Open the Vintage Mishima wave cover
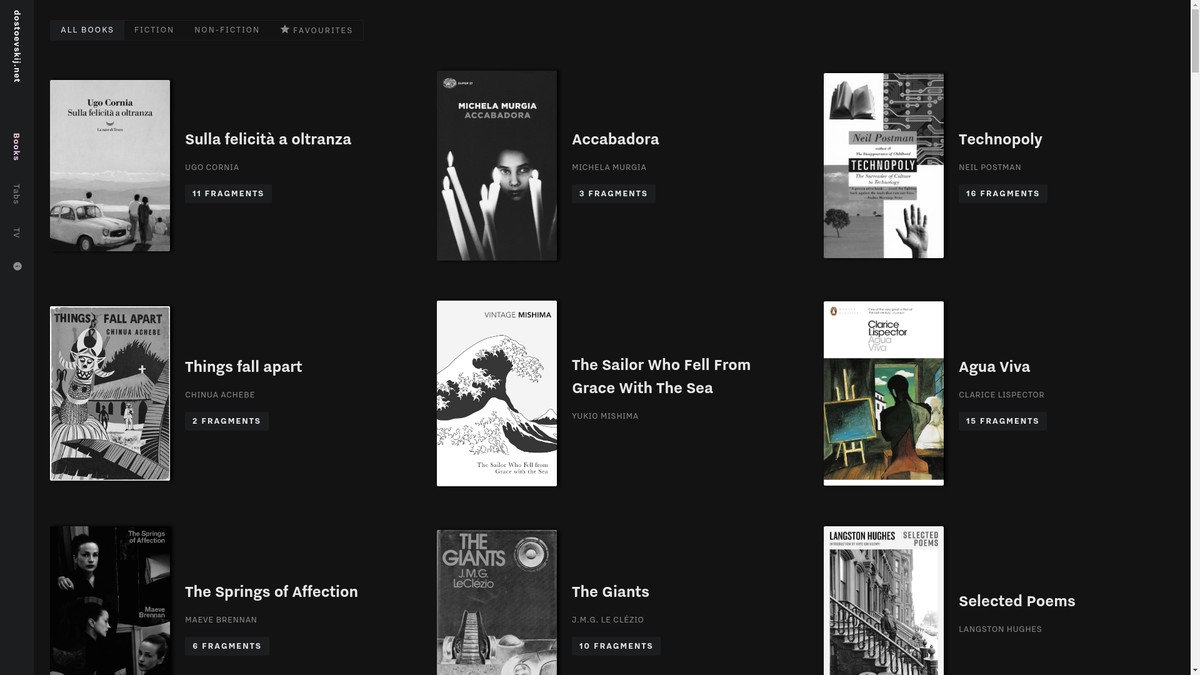 pos(497,393)
